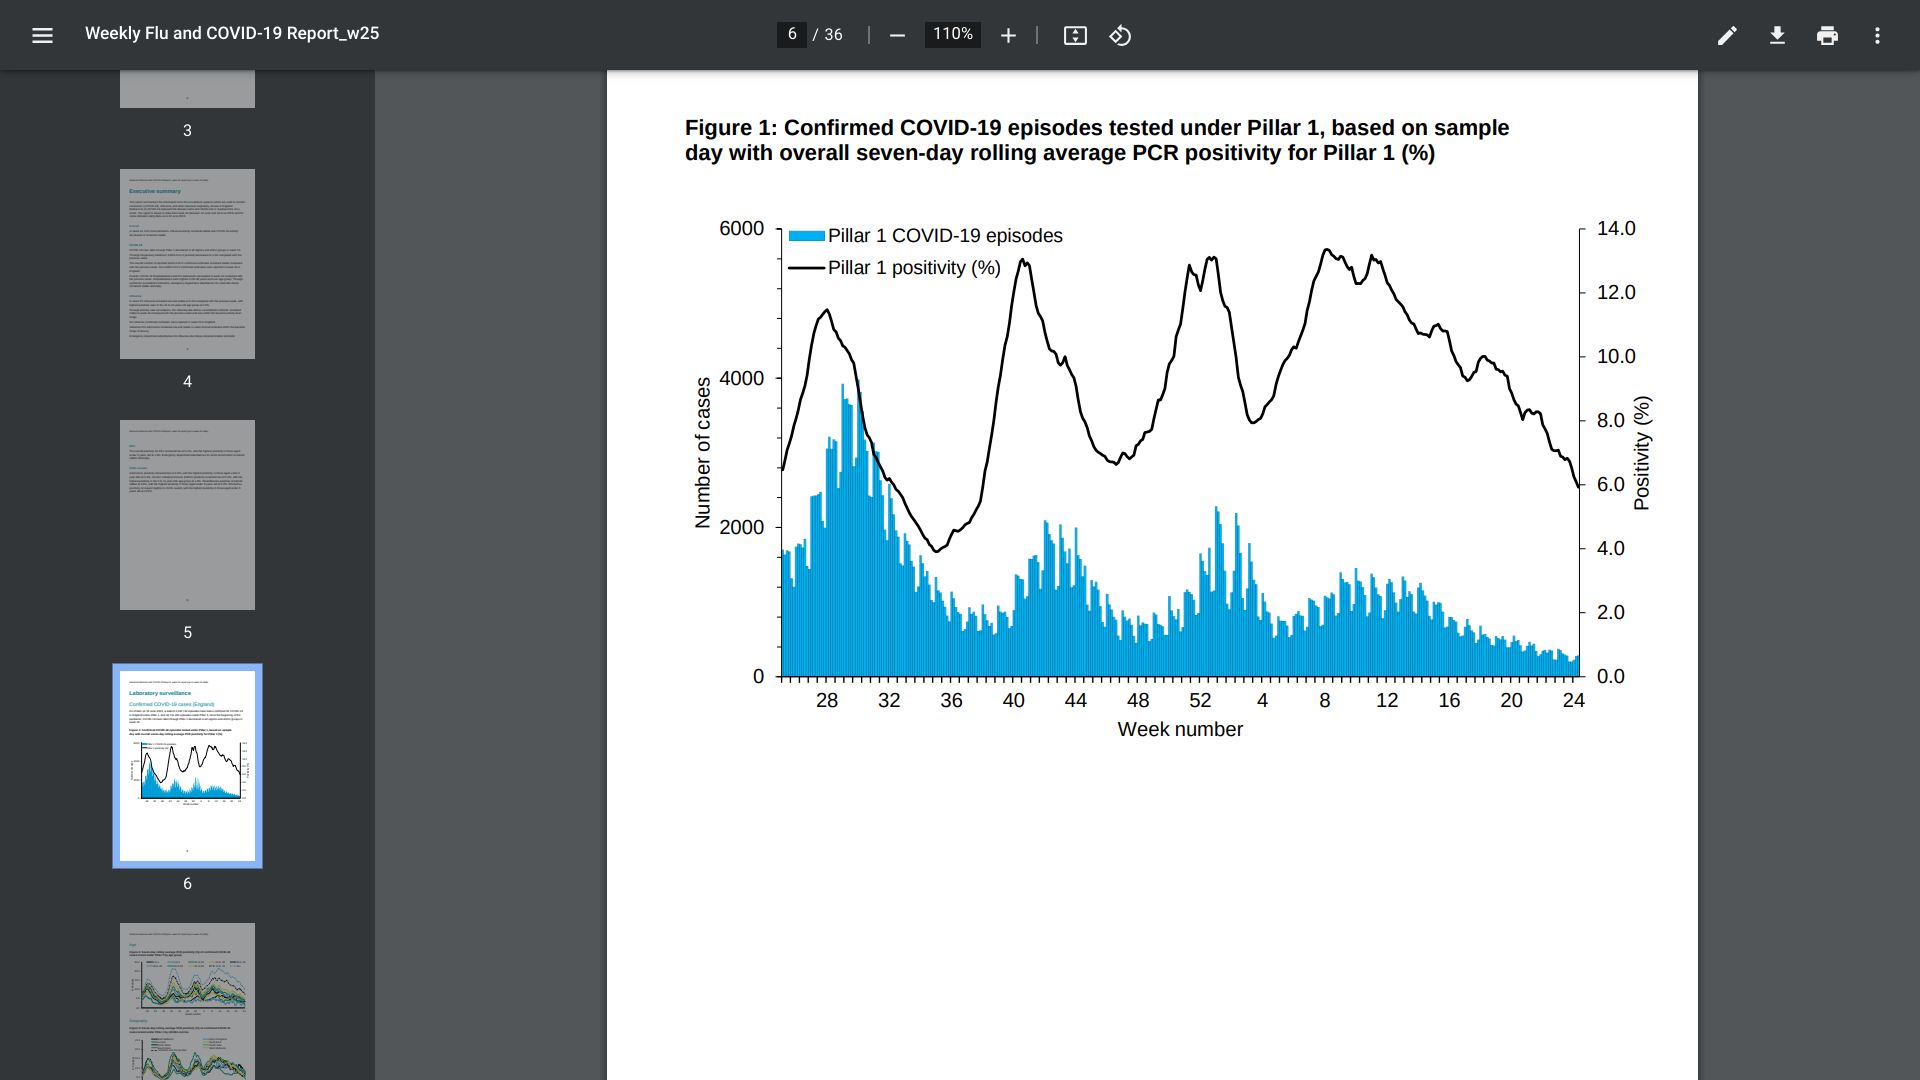Image resolution: width=1920 pixels, height=1080 pixels.
Task: Print the document
Action: pos(1827,36)
